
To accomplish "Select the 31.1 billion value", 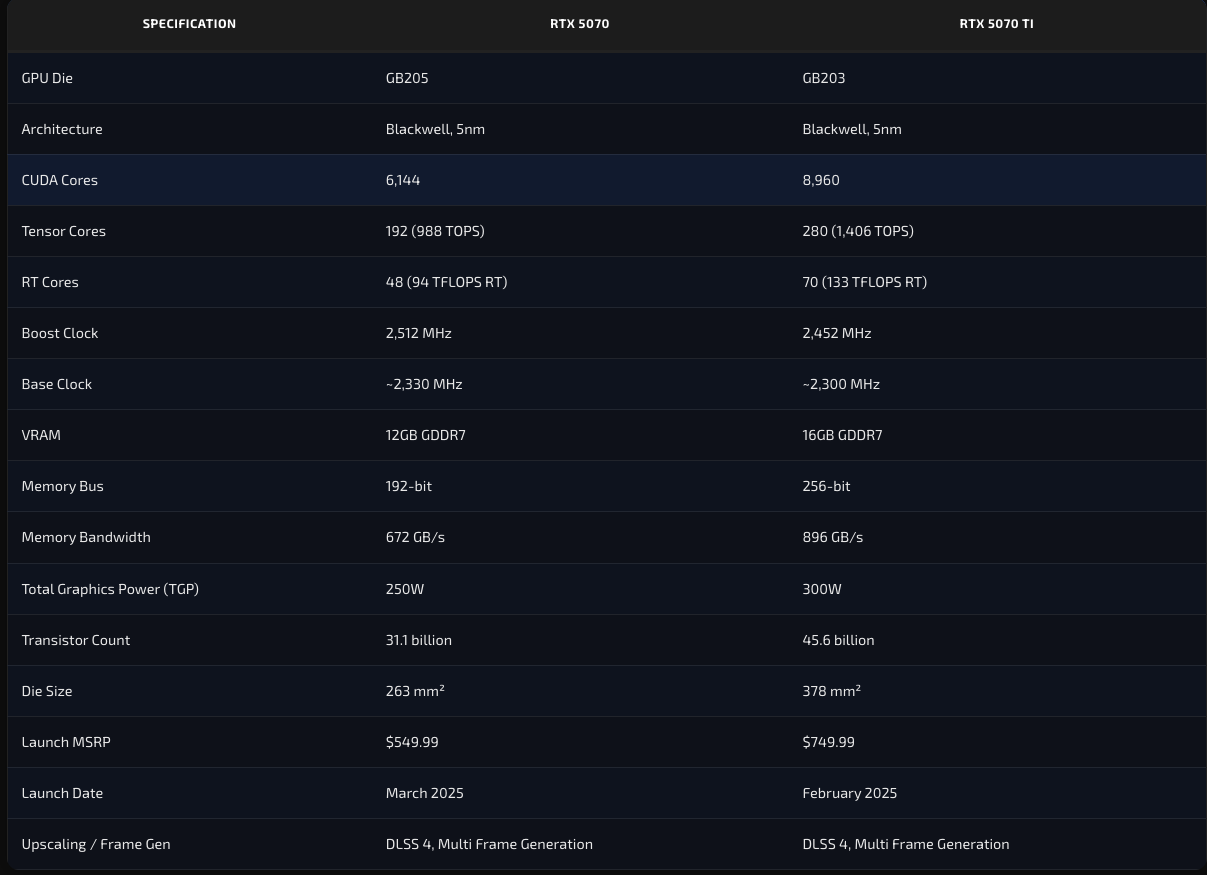I will click(419, 640).
